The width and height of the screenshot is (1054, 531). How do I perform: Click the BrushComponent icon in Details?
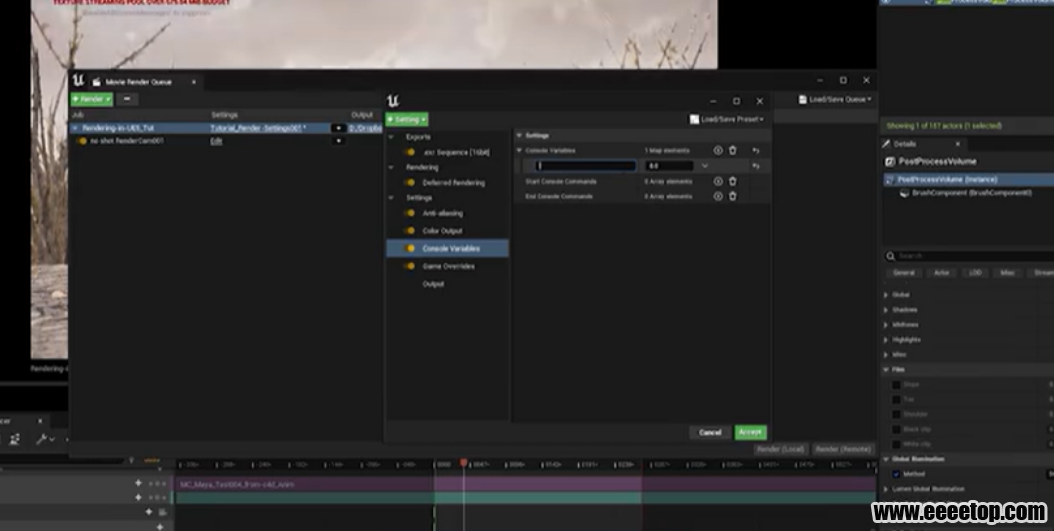904,193
